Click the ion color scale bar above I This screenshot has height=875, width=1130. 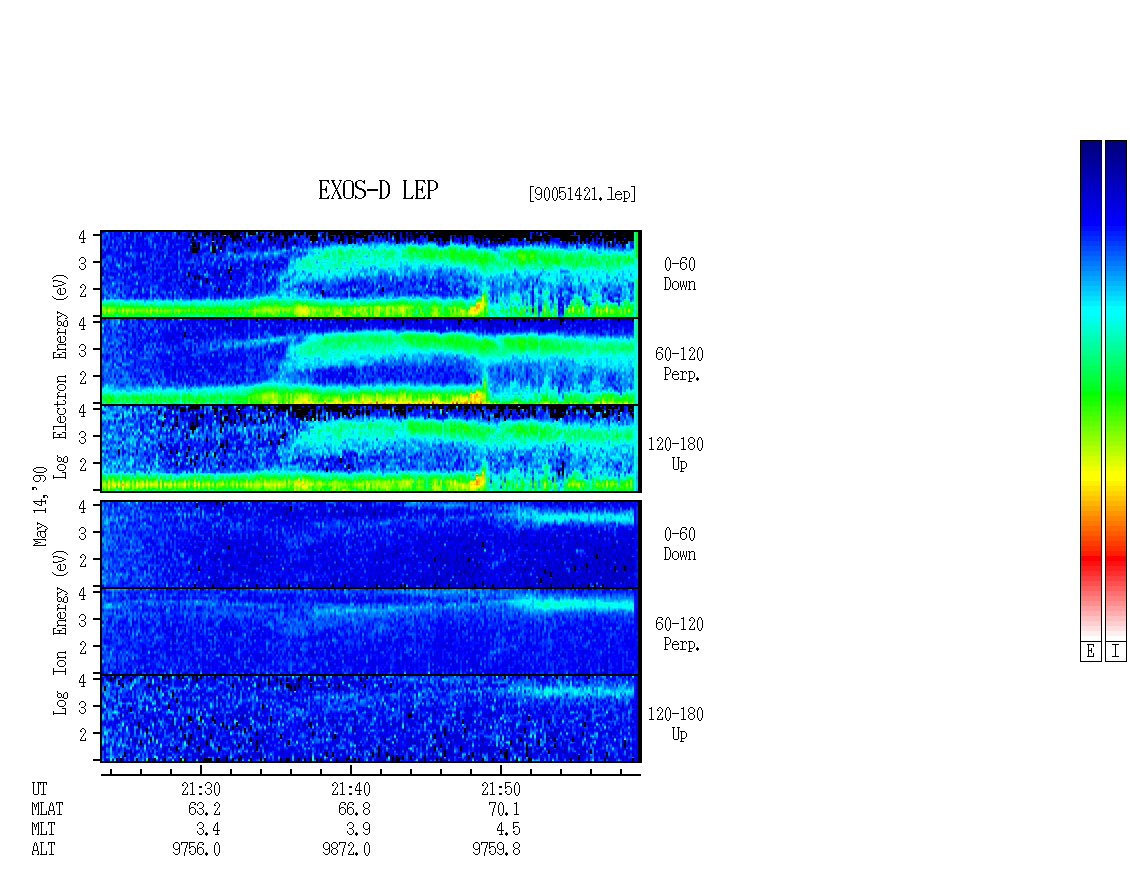pyautogui.click(x=1116, y=390)
